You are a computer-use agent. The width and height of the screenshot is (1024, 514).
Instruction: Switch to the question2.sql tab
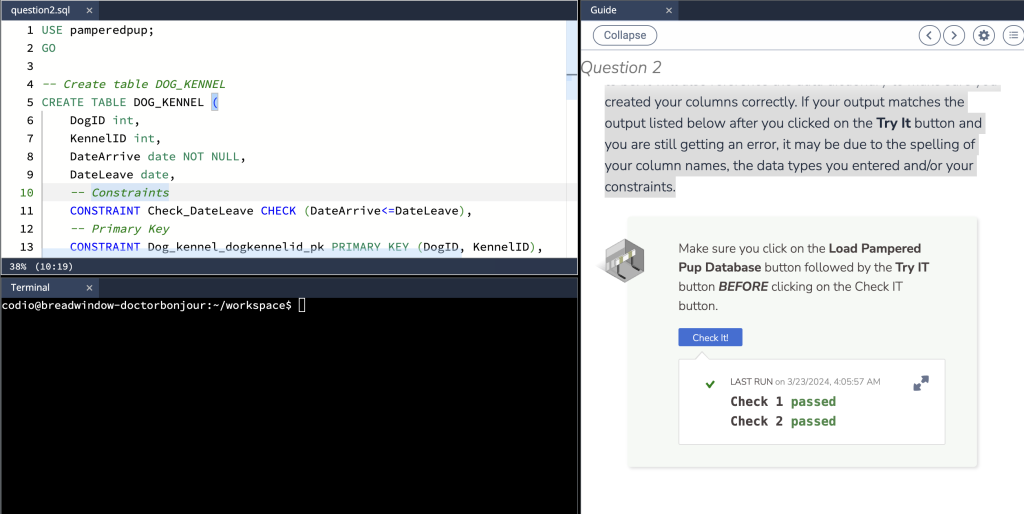(x=42, y=10)
